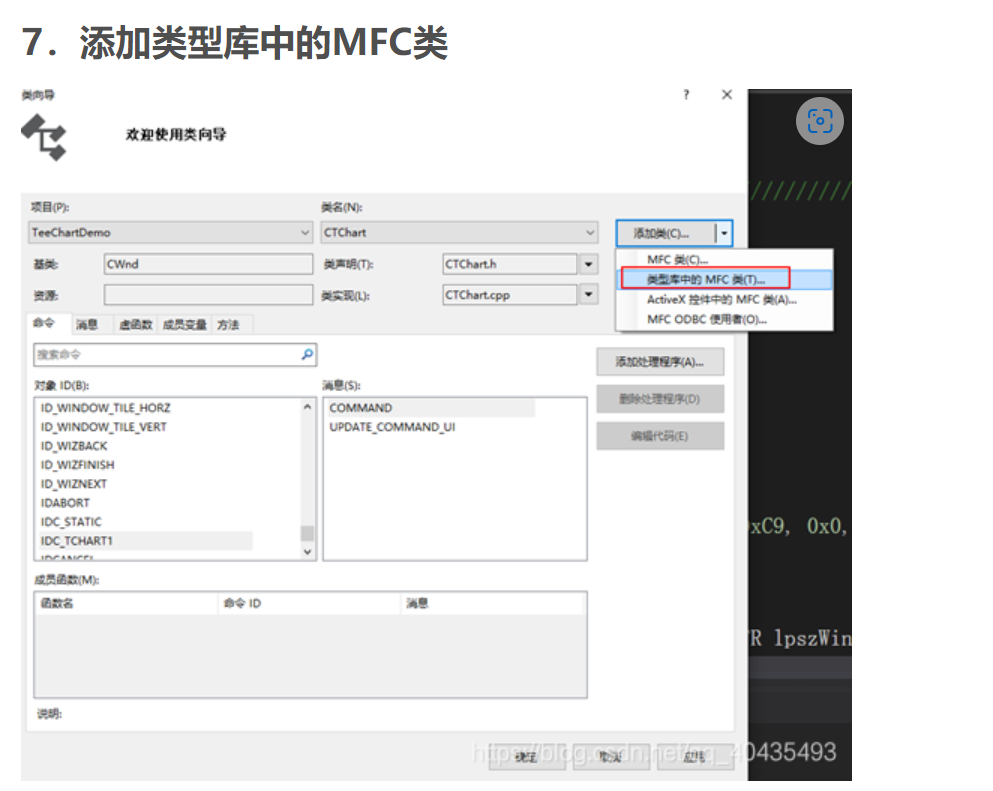Click the 编辑代码(E) button
Image resolution: width=993 pixels, height=791 pixels.
(x=660, y=436)
